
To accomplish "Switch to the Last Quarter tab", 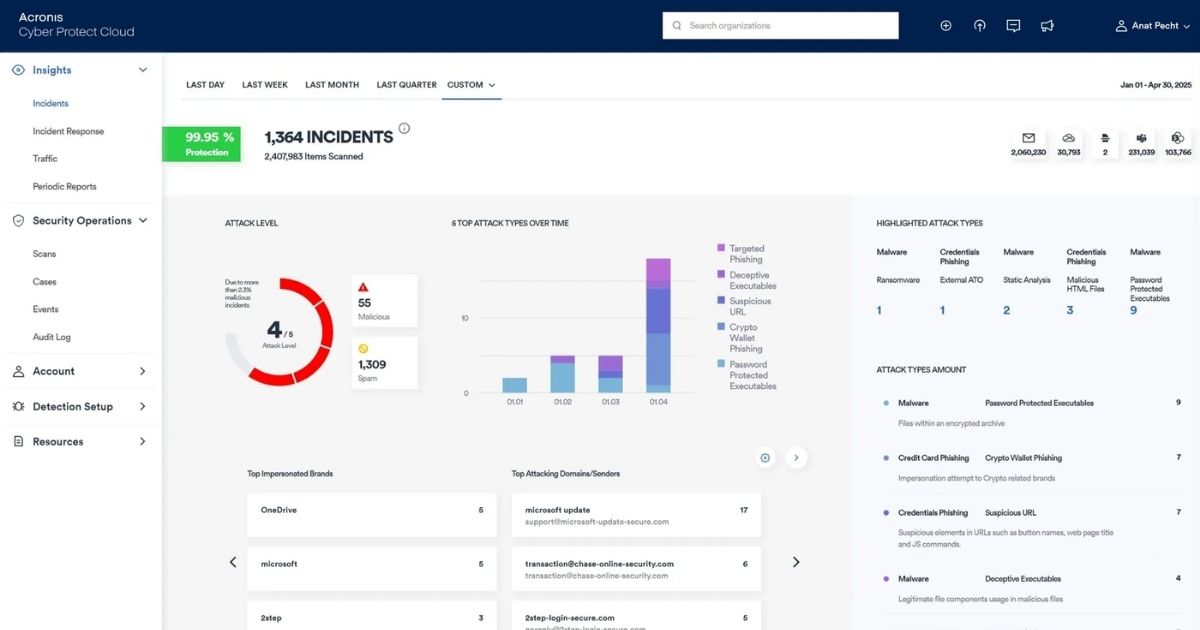I will coord(406,85).
